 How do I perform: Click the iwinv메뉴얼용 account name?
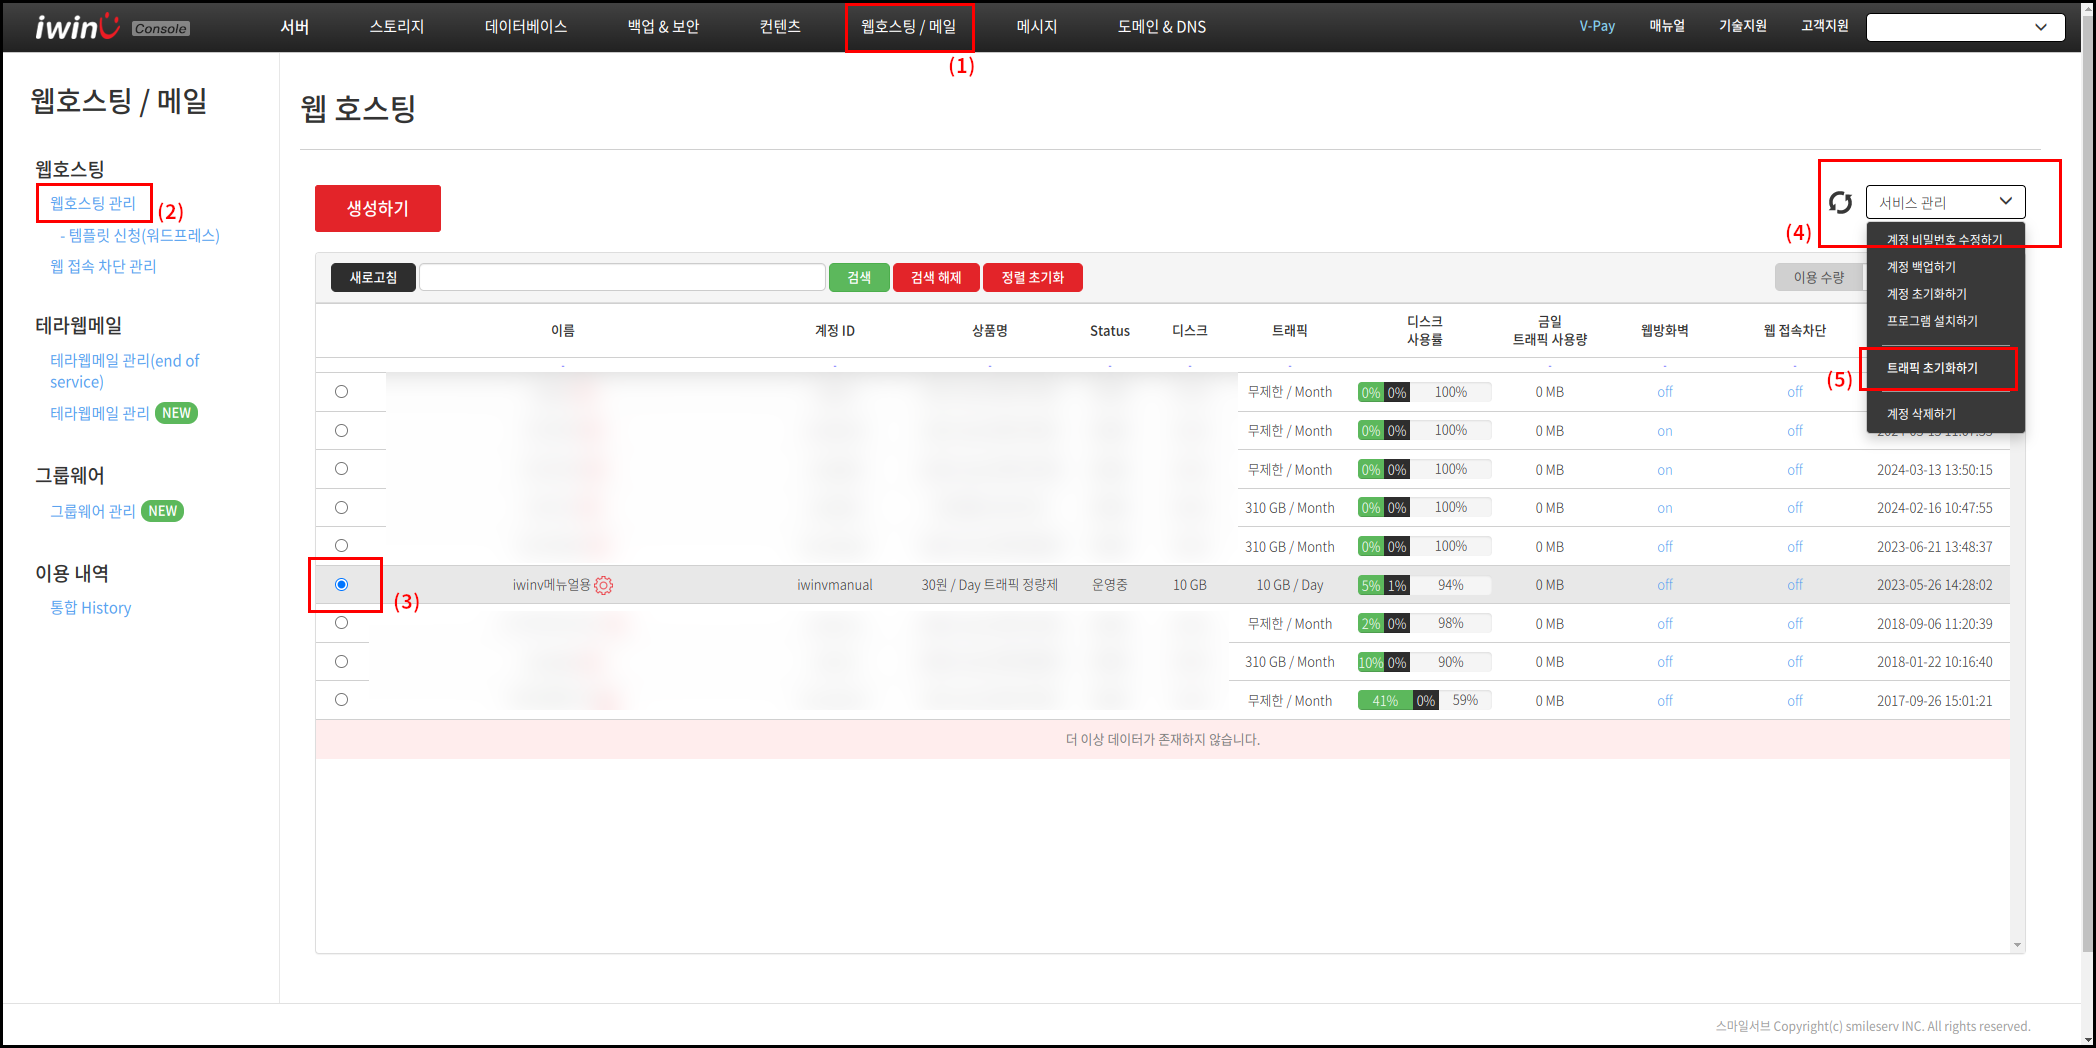point(552,585)
